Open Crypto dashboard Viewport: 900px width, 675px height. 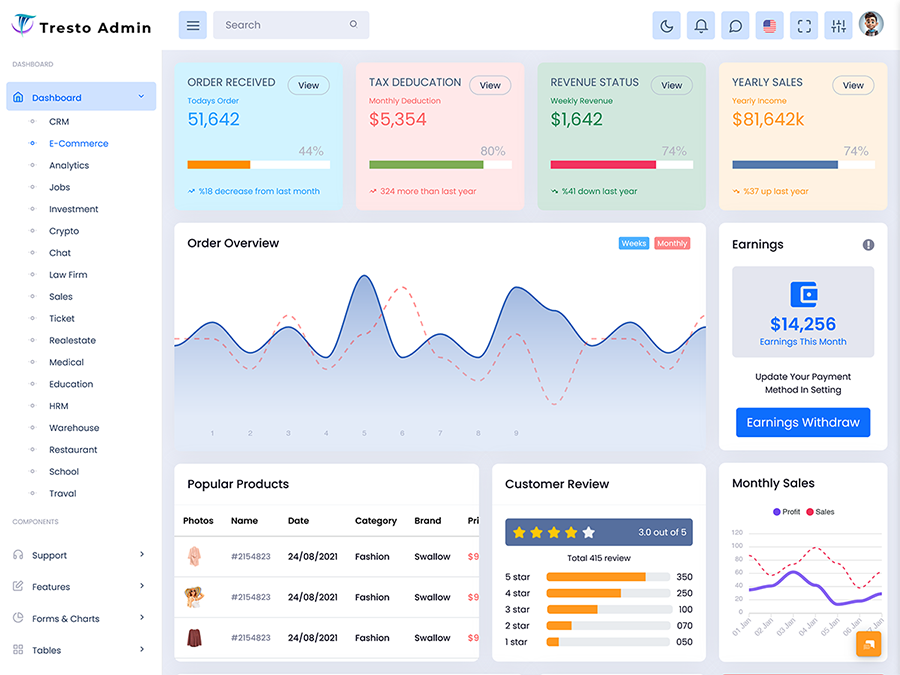[64, 231]
